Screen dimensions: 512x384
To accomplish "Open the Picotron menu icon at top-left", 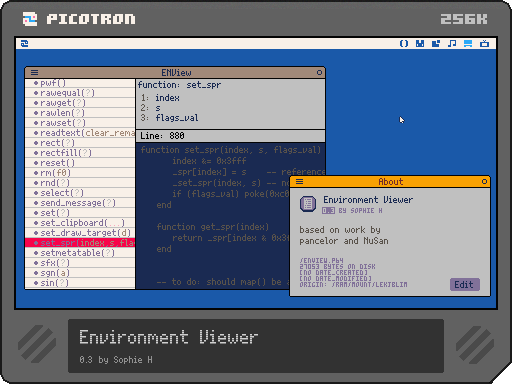I will [24, 44].
